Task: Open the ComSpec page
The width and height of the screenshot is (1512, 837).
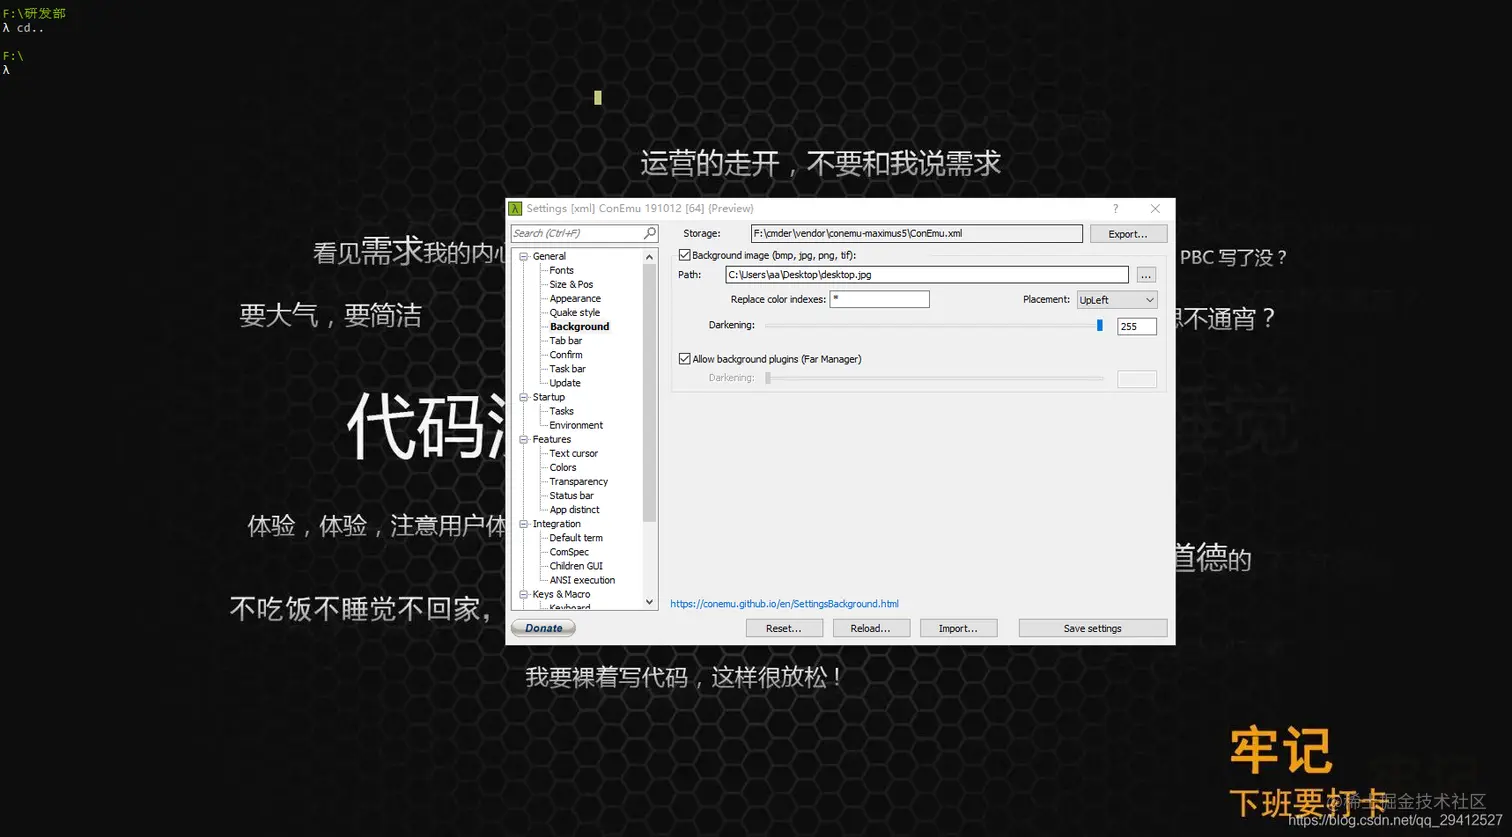Action: coord(569,552)
